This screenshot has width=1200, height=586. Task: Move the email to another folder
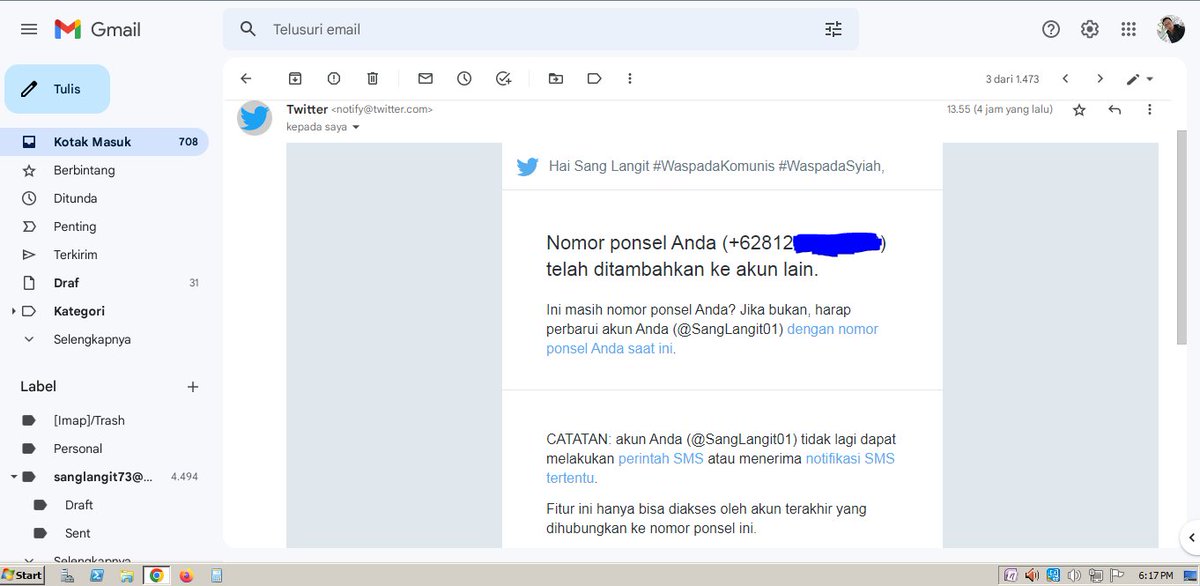click(556, 78)
